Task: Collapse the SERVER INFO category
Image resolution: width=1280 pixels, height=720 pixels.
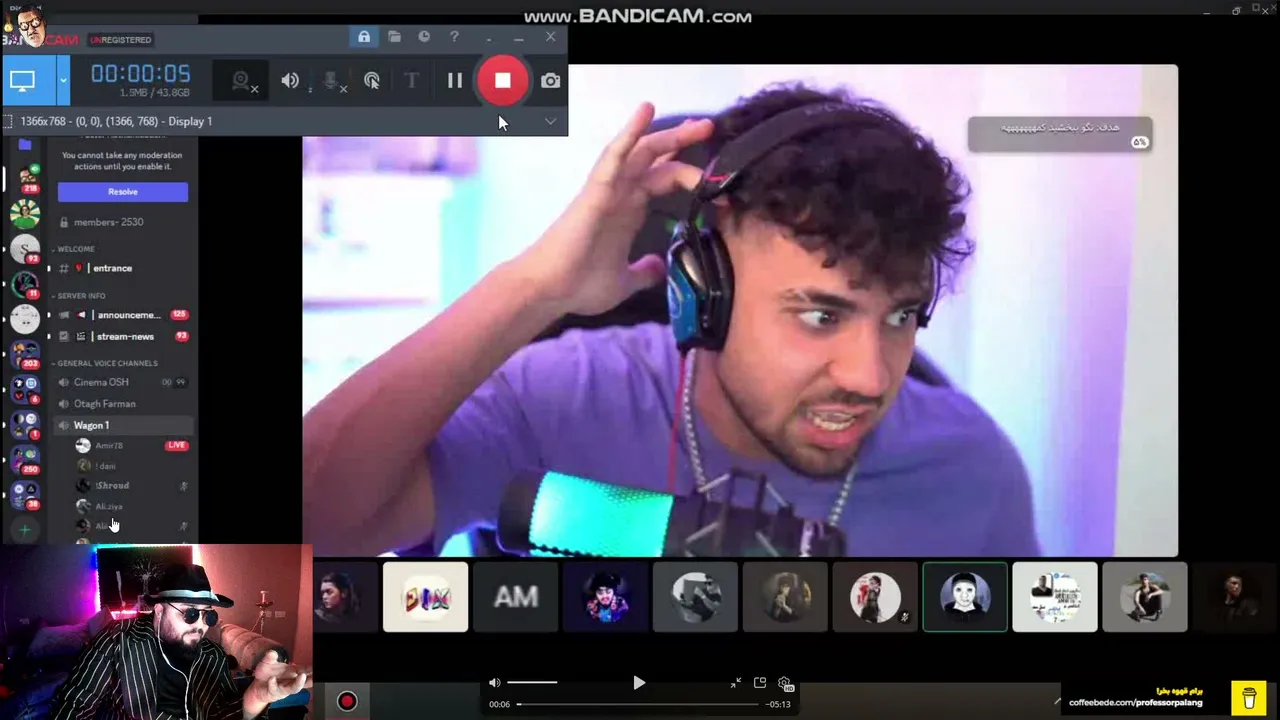Action: 80,296
